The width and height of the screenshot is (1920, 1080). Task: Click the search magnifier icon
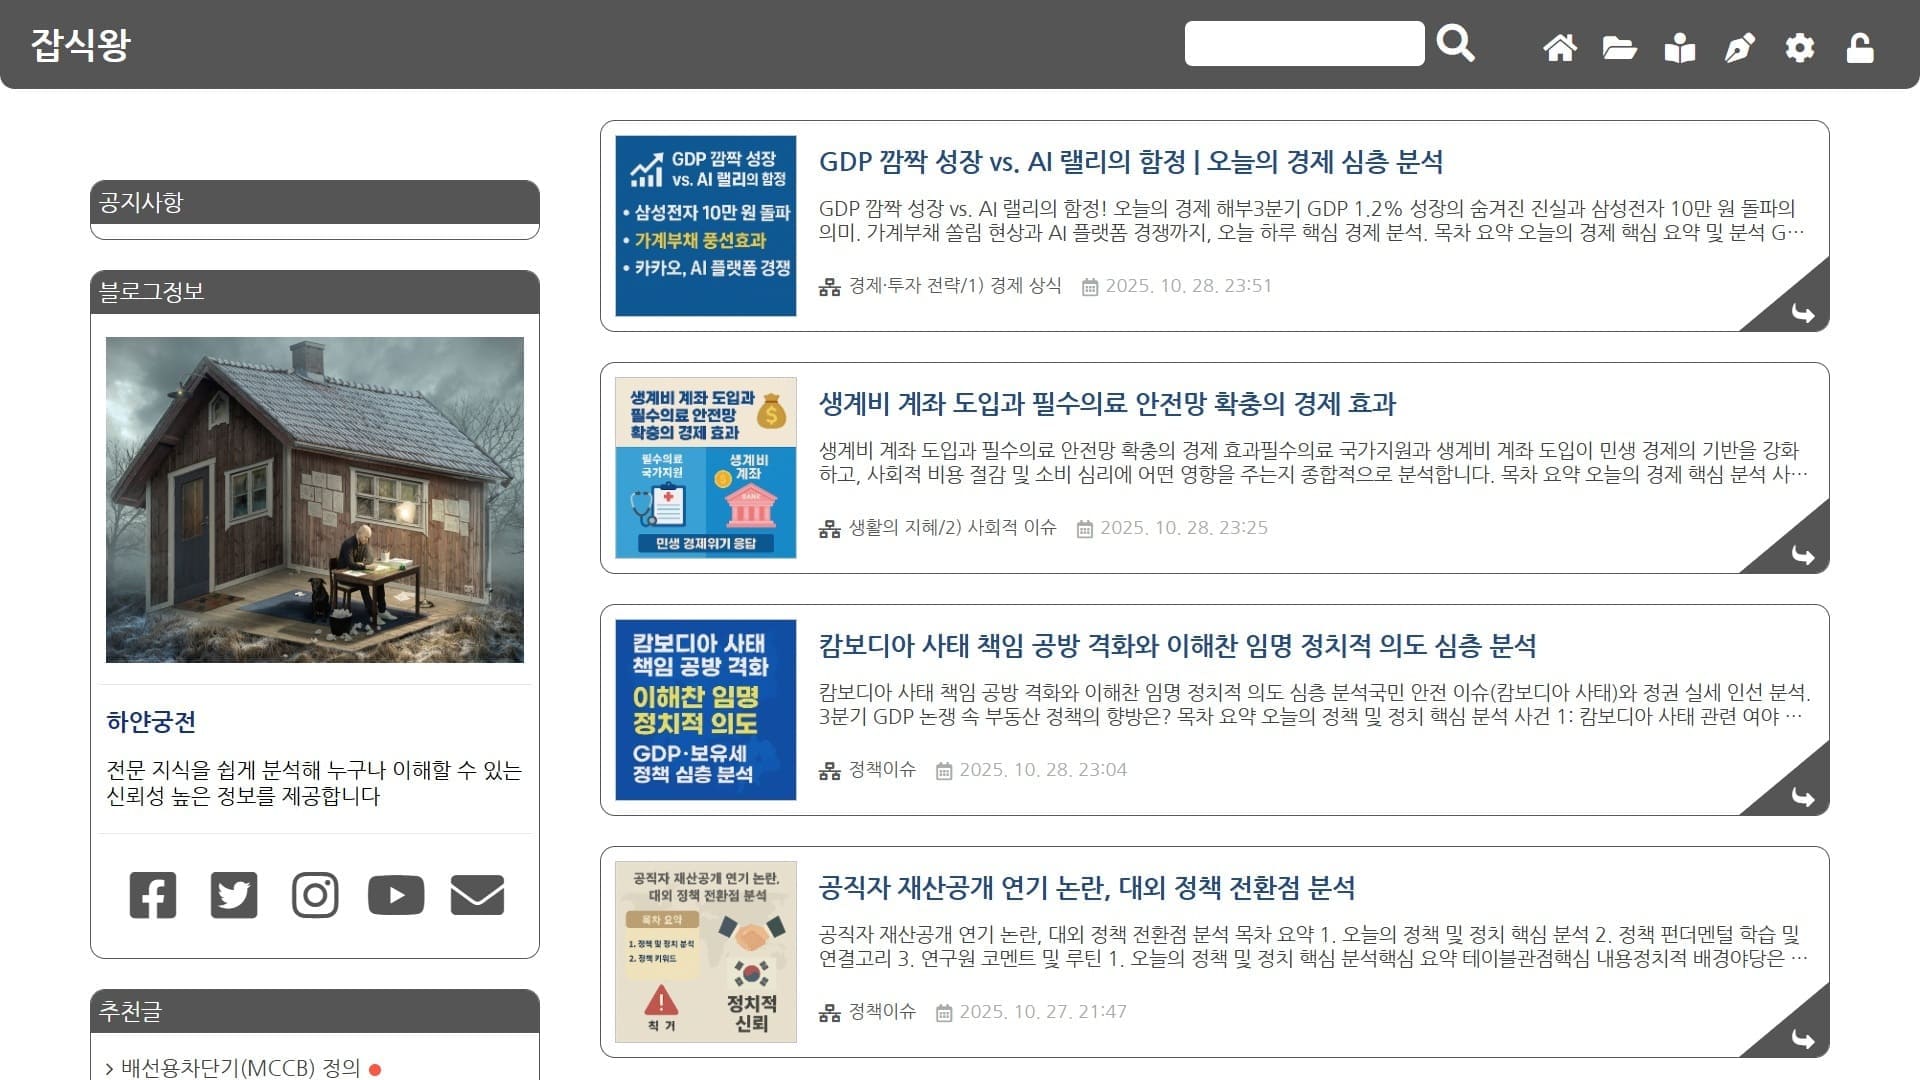tap(1455, 44)
